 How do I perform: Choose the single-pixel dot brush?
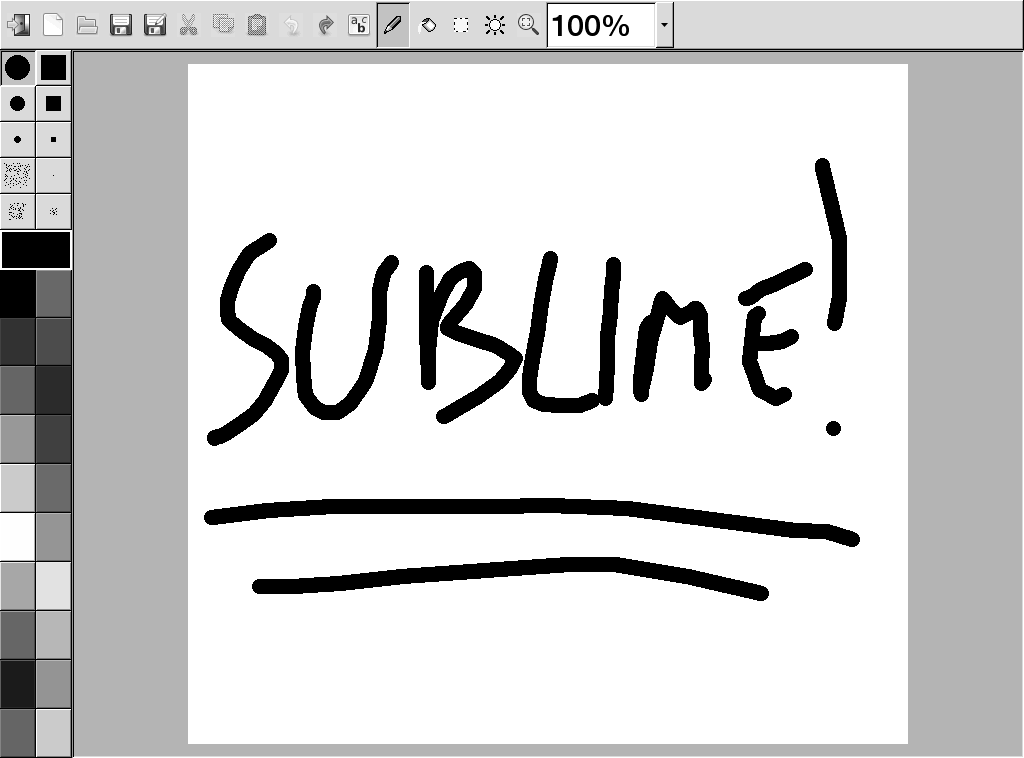pyautogui.click(x=54, y=175)
